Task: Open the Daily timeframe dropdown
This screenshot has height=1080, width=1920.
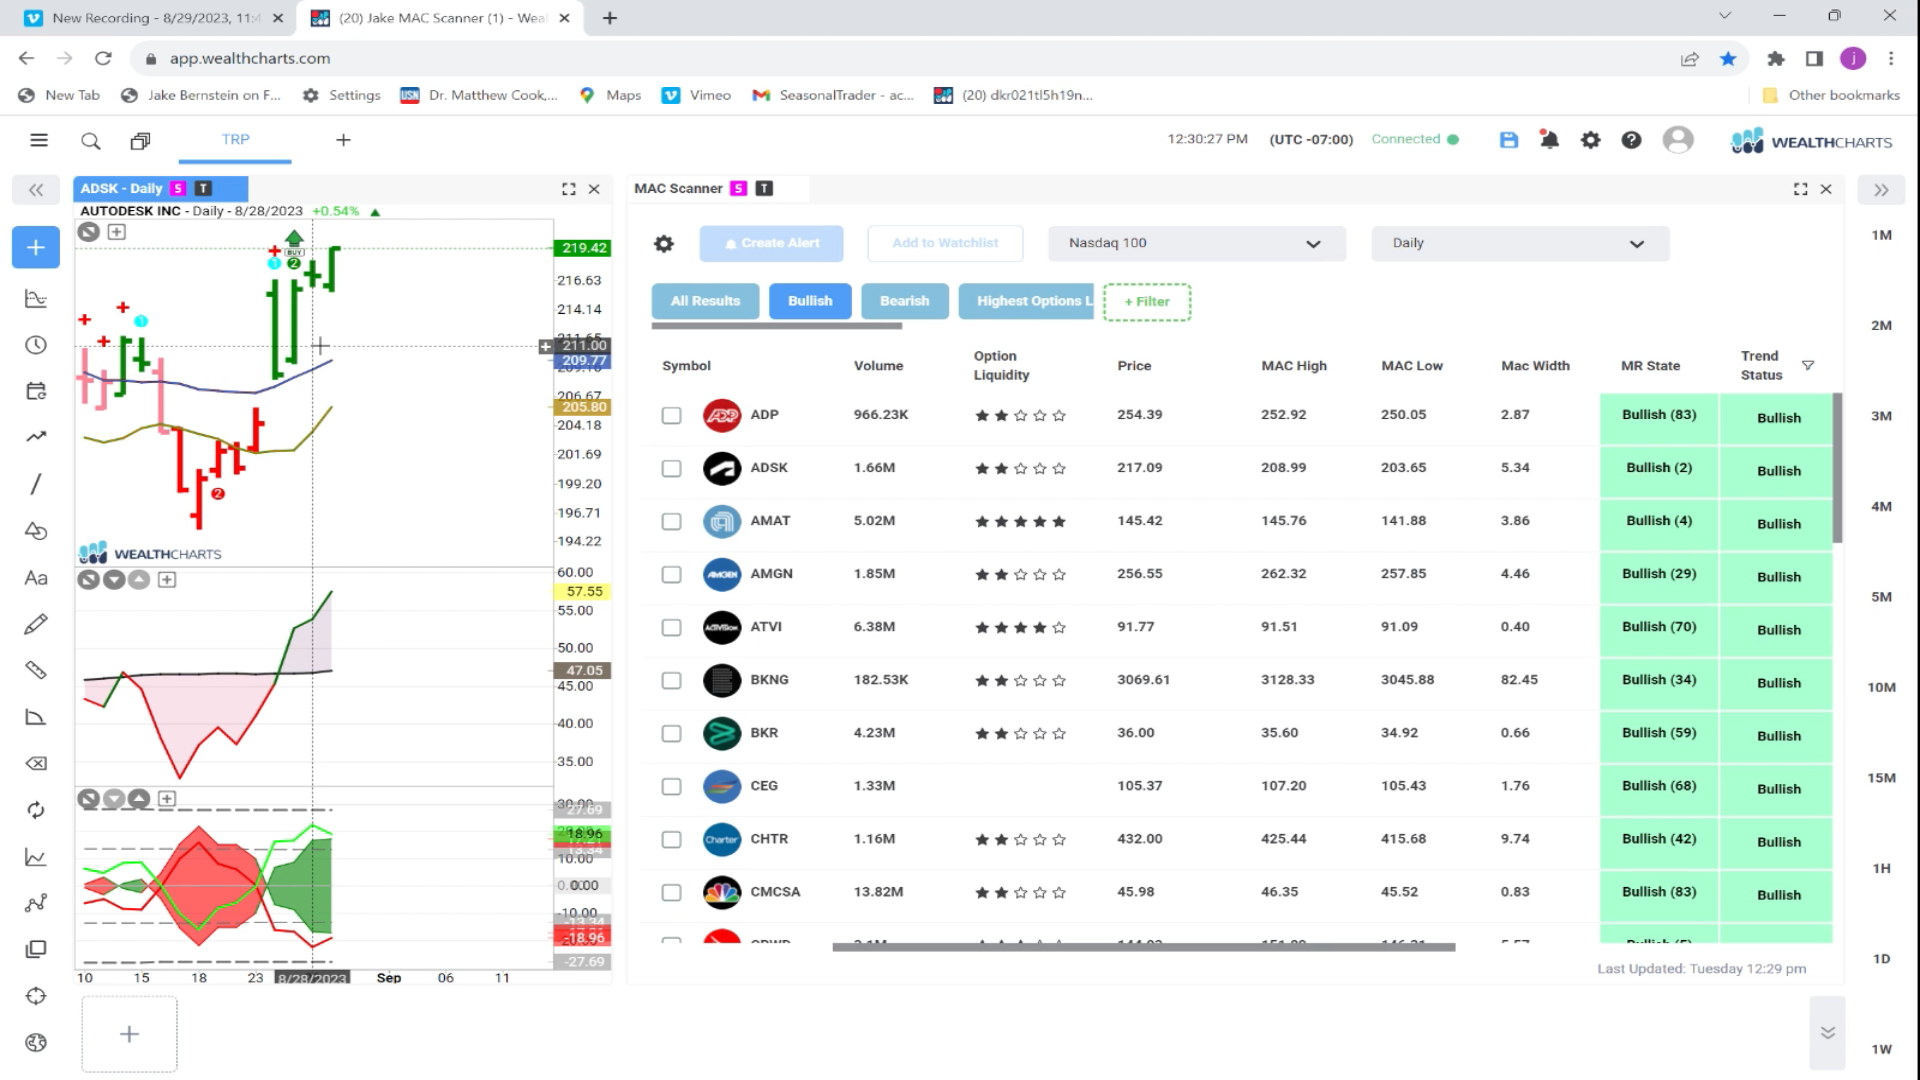Action: click(x=1520, y=243)
